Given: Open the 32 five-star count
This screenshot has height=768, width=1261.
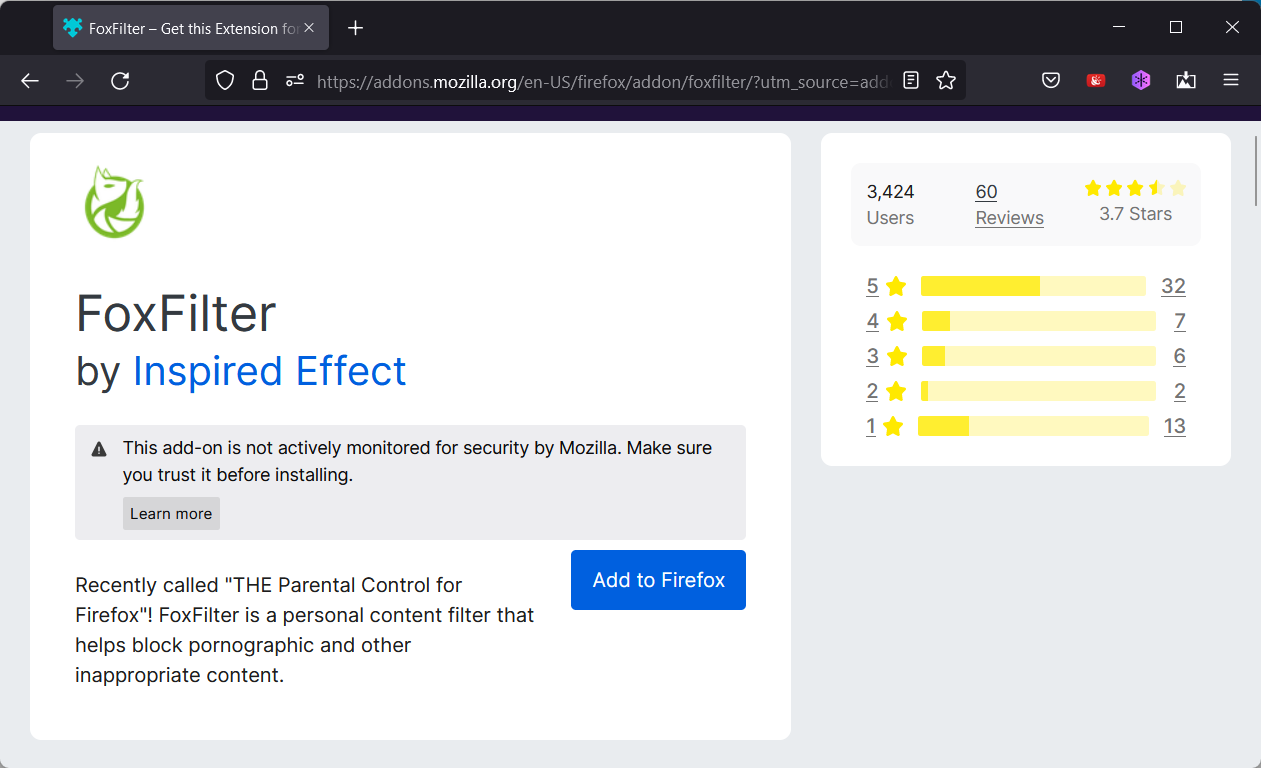Looking at the screenshot, I should pos(1173,286).
